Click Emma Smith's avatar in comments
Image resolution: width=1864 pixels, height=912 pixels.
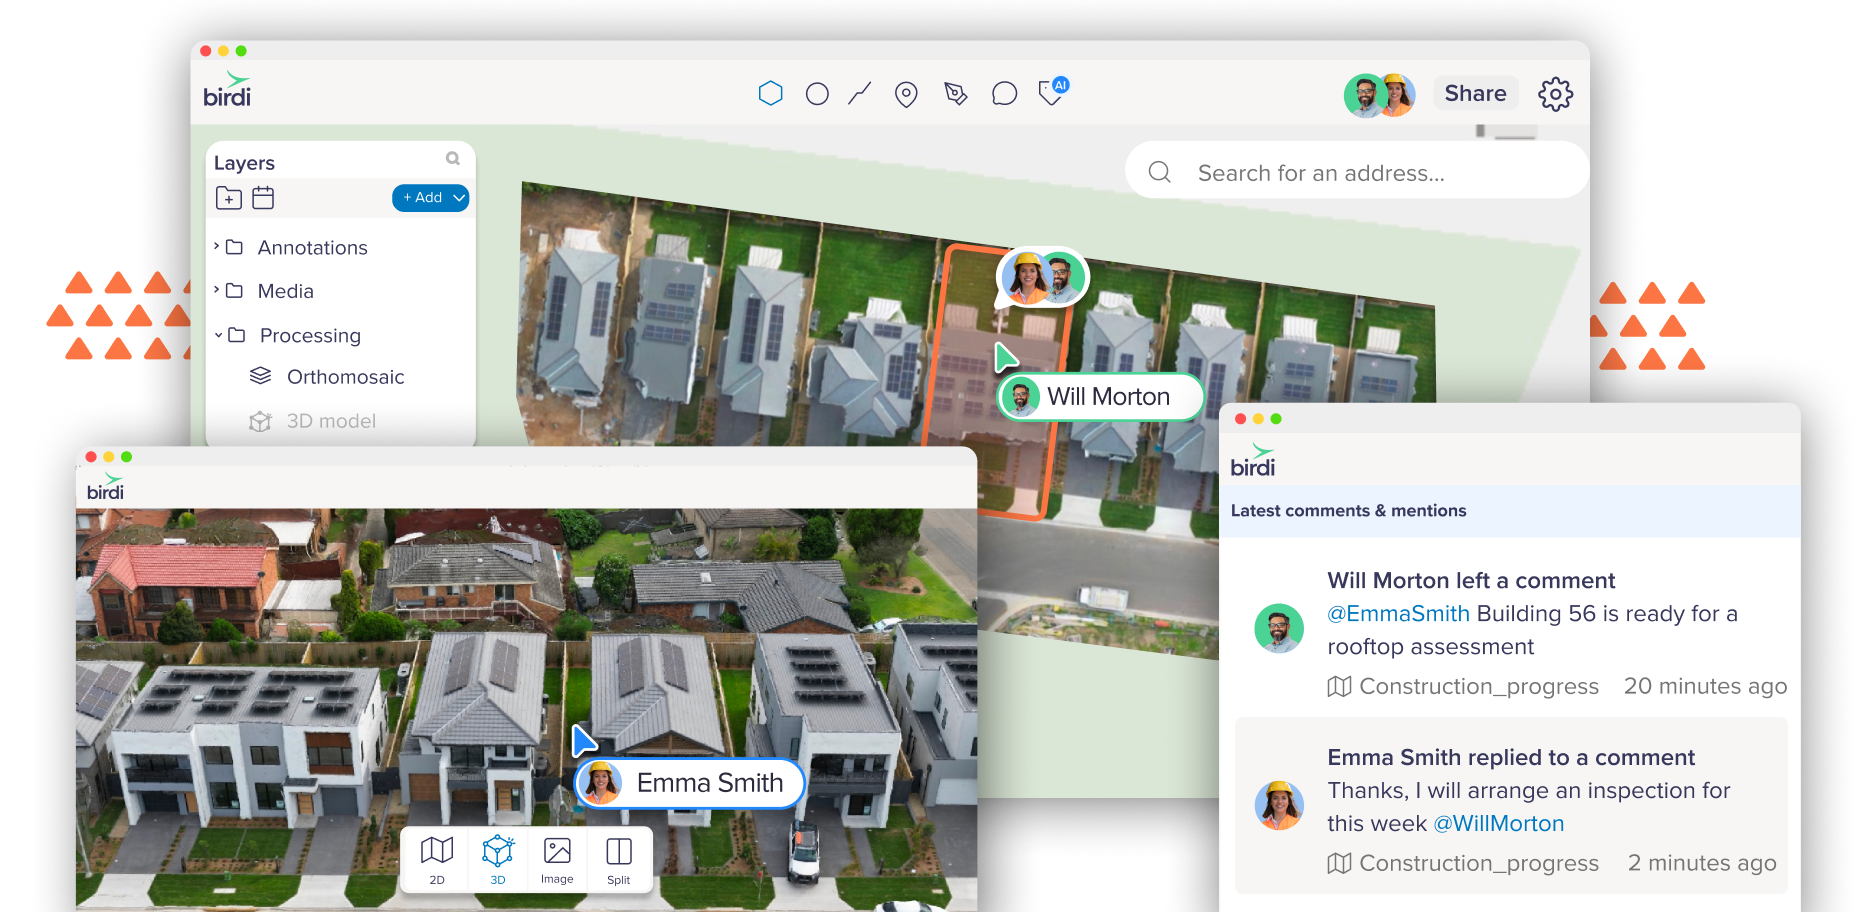(x=1279, y=806)
